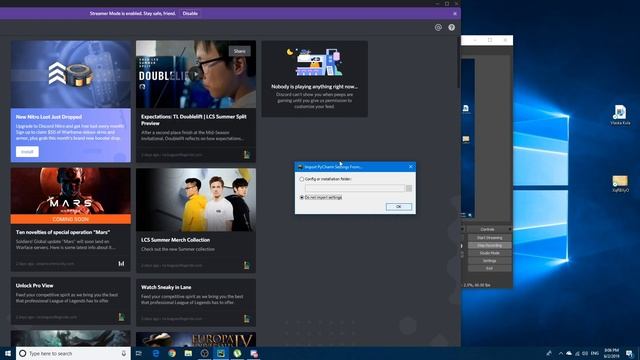Open the mentions icon next to the help icon
Image resolution: width=640 pixels, height=360 pixels.
pyautogui.click(x=438, y=27)
